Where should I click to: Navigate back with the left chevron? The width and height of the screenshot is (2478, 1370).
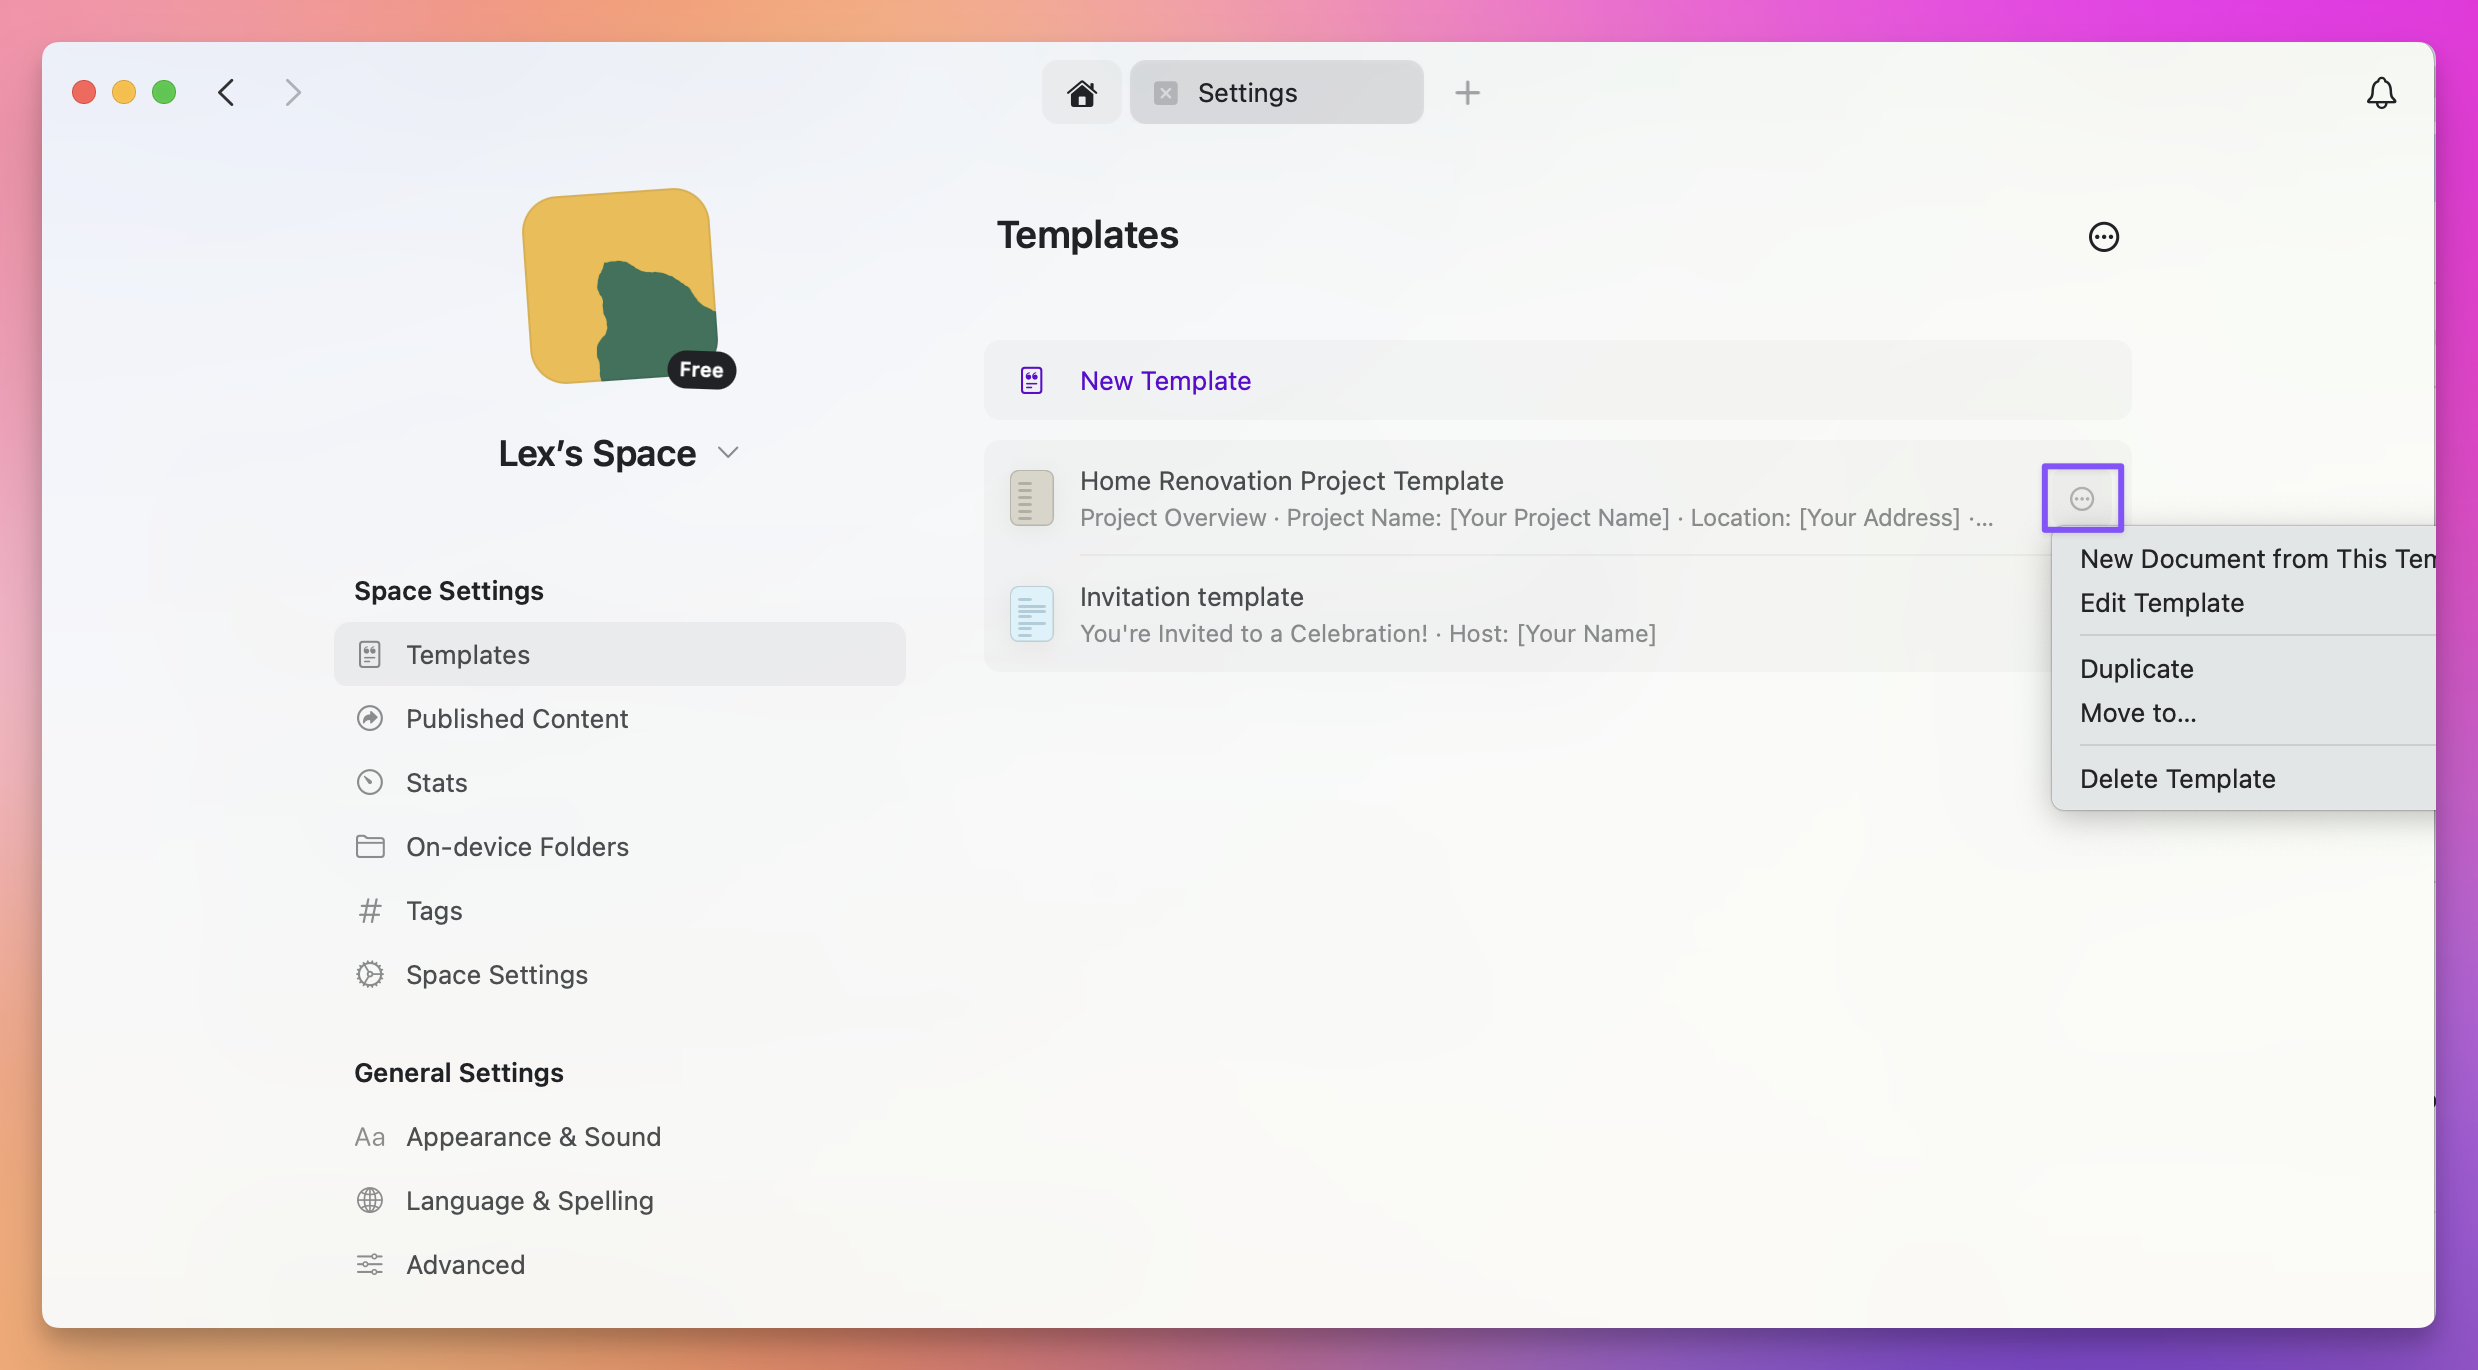click(225, 92)
